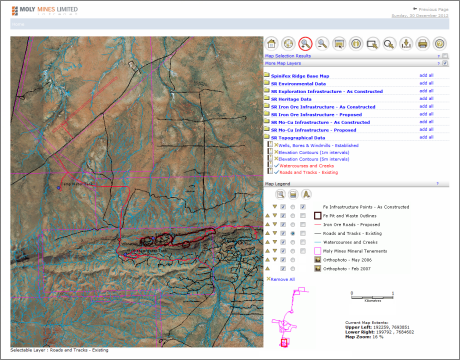The width and height of the screenshot is (460, 360).
Task: Toggle visibility checkbox for Watercourses and Creeks
Action: [x=283, y=242]
